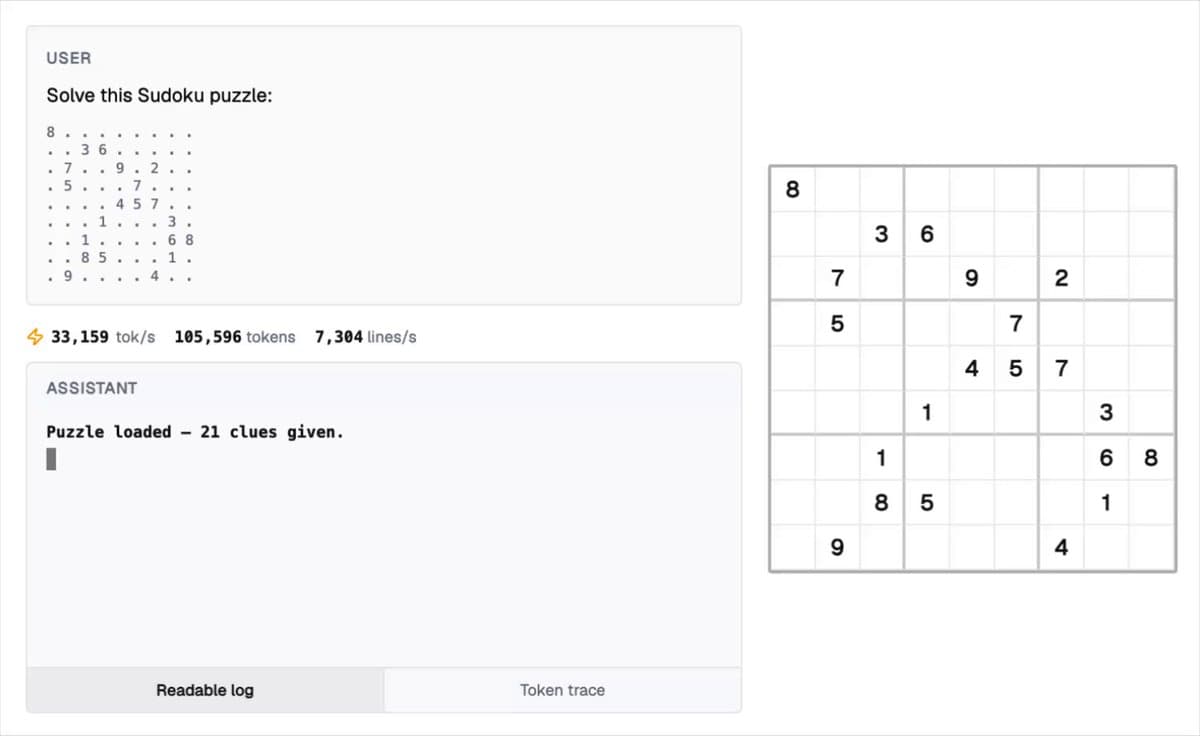1200x736 pixels.
Task: Switch to the Token trace tab
Action: pyautogui.click(x=562, y=690)
